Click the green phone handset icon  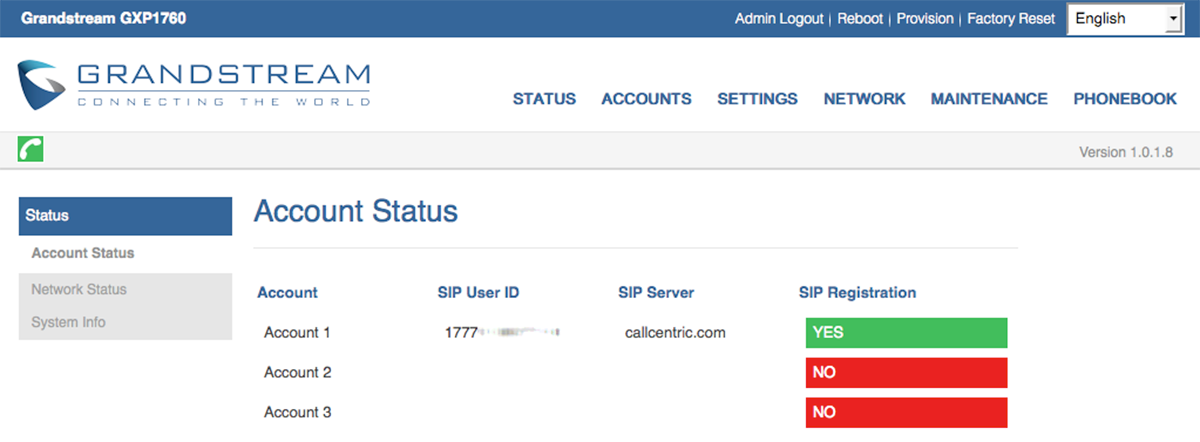(30, 151)
